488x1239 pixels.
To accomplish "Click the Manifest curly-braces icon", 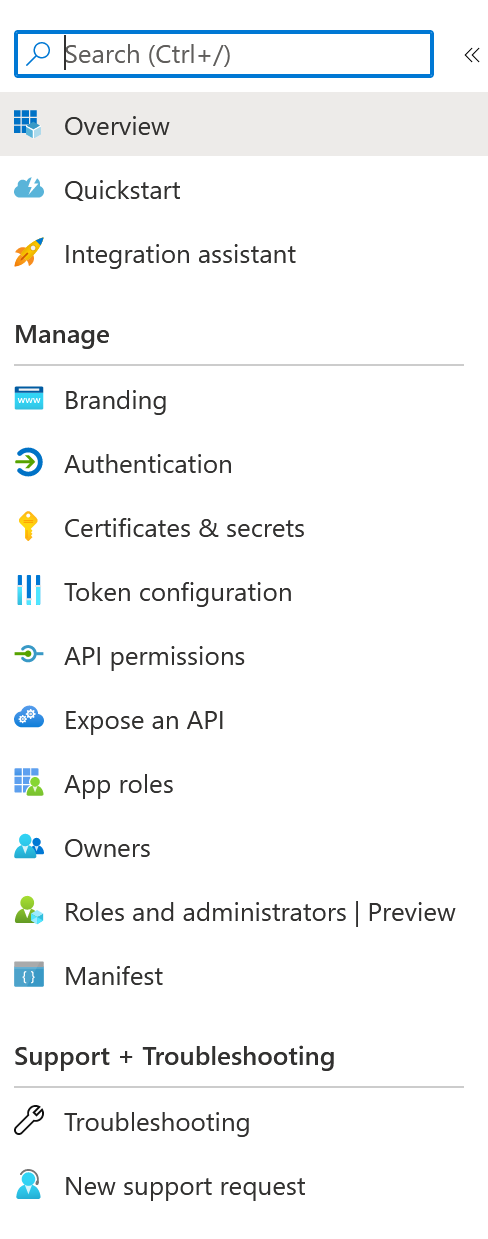I will coord(28,975).
